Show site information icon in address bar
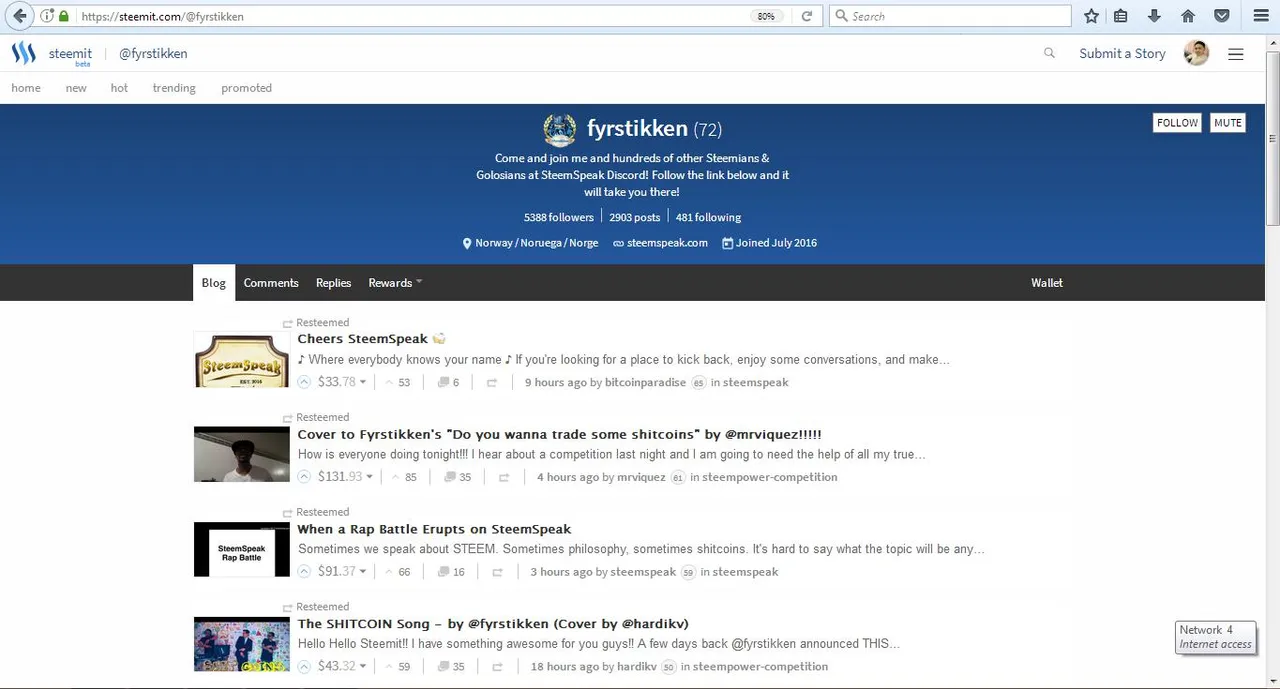Viewport: 1280px width, 689px height. coord(47,16)
